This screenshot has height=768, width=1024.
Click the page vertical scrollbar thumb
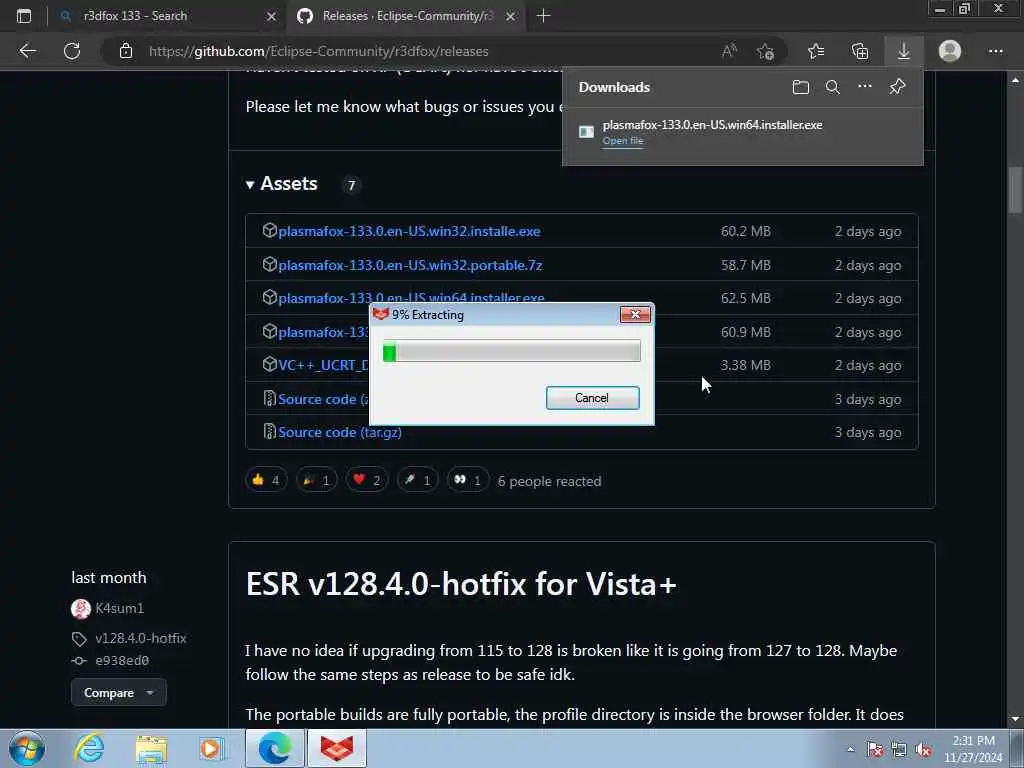pos(1014,190)
